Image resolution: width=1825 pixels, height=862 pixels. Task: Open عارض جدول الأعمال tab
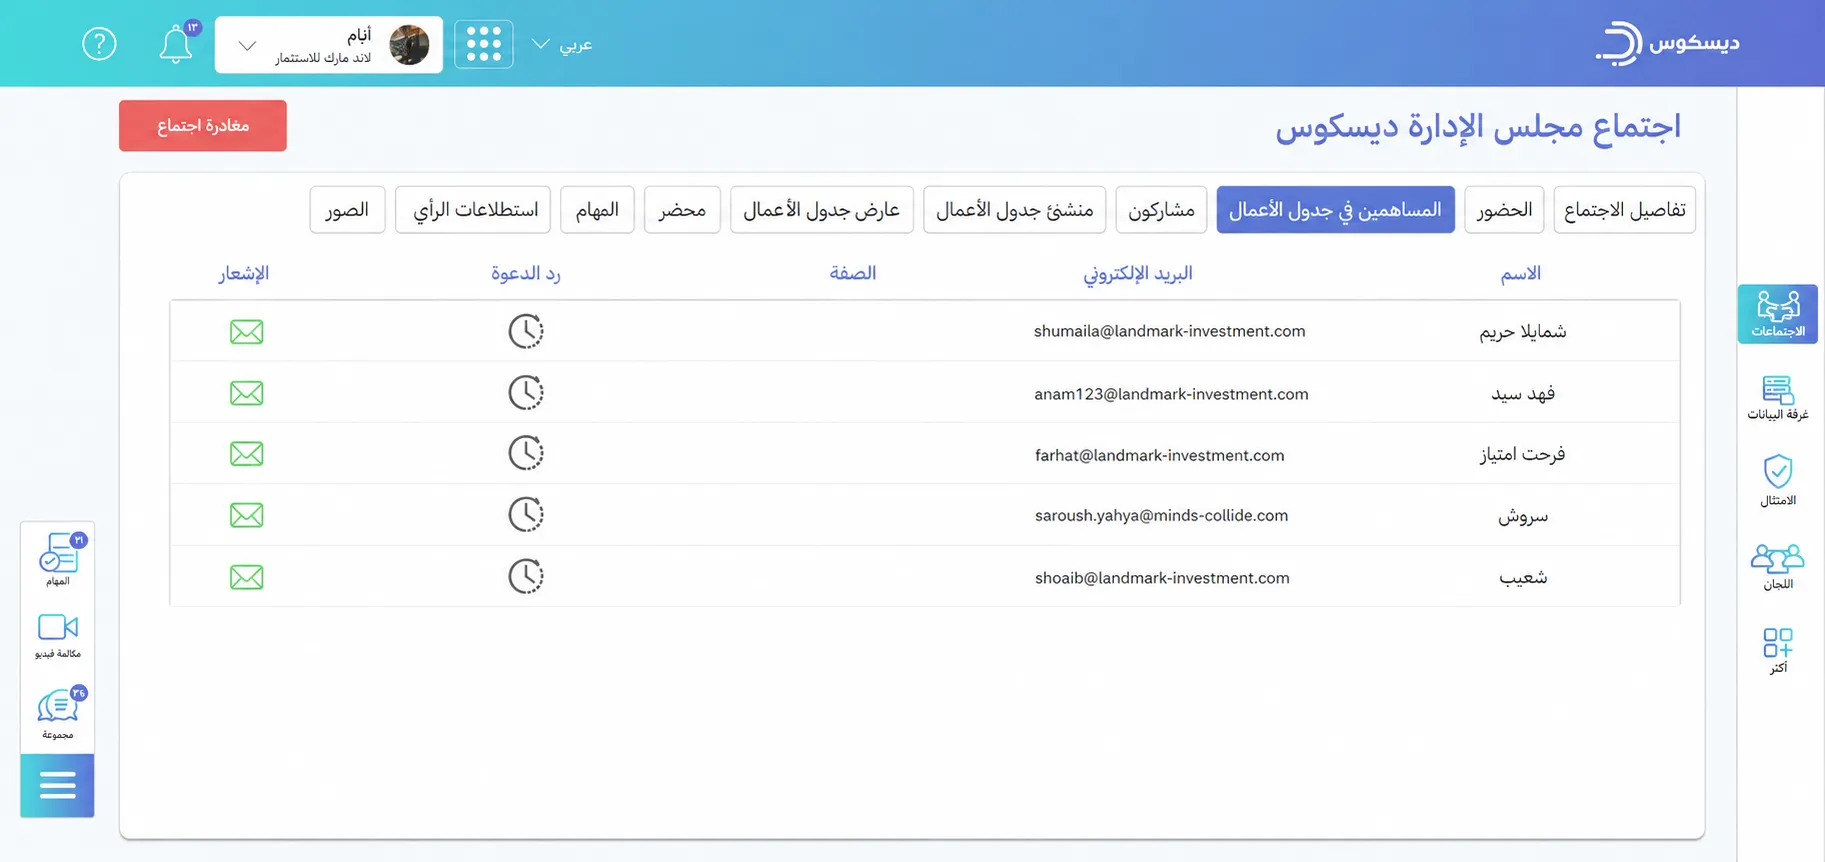[x=822, y=210]
